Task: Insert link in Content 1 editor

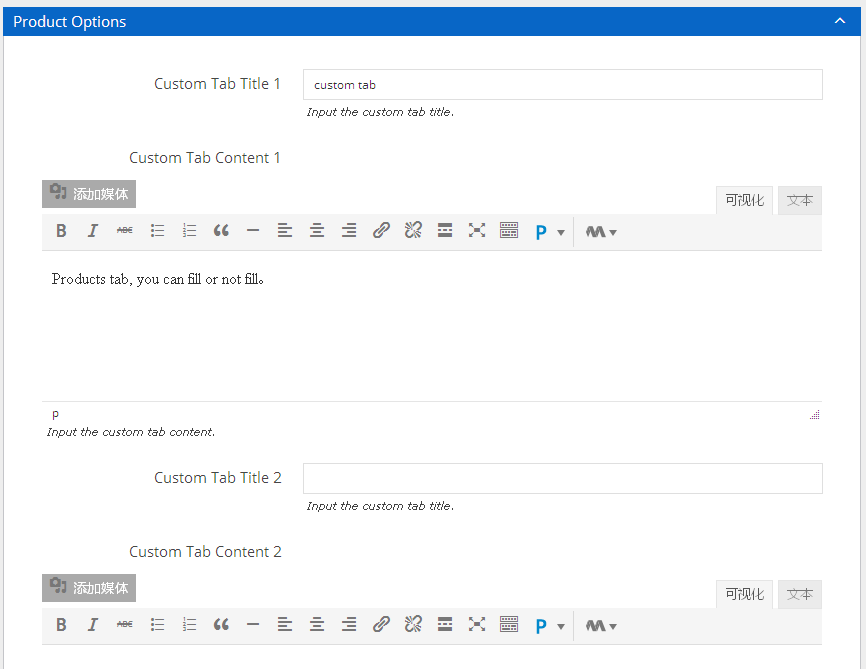Action: click(x=381, y=231)
